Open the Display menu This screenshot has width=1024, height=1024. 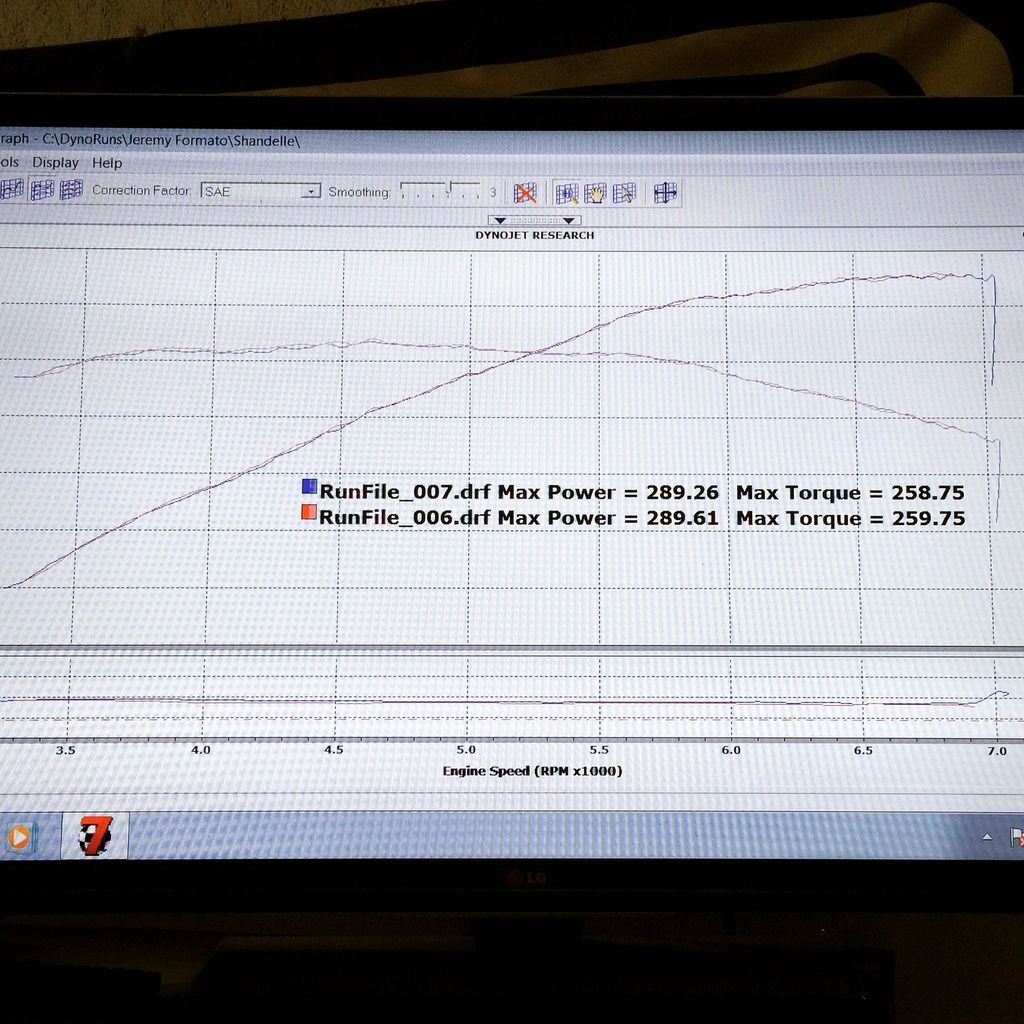point(56,162)
